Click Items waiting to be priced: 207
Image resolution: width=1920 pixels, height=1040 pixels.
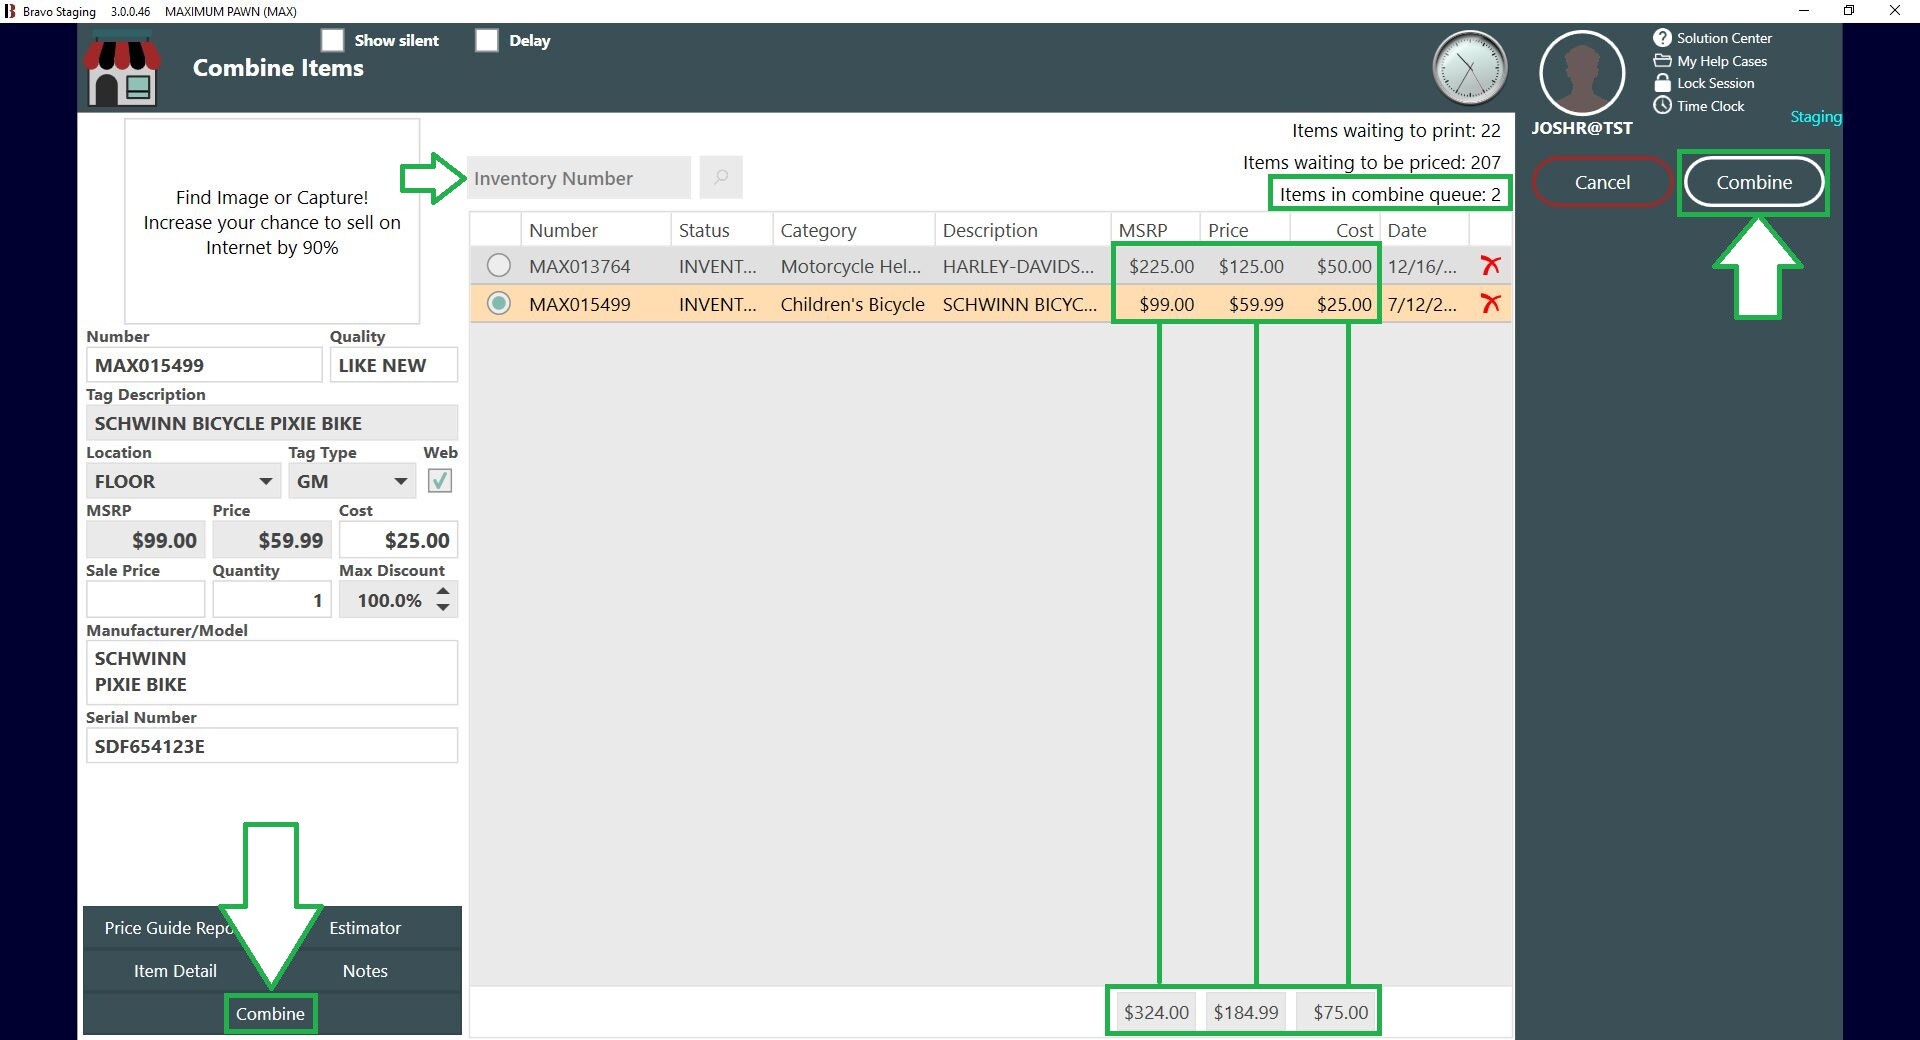[1371, 162]
